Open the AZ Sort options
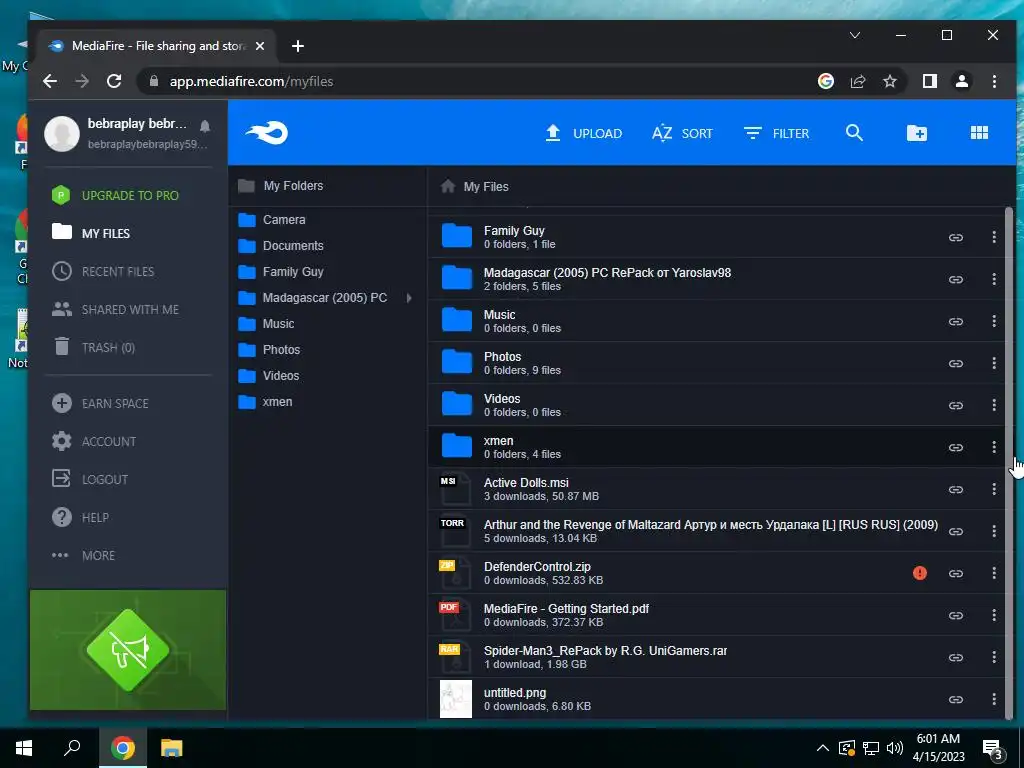The width and height of the screenshot is (1024, 768). pos(682,133)
